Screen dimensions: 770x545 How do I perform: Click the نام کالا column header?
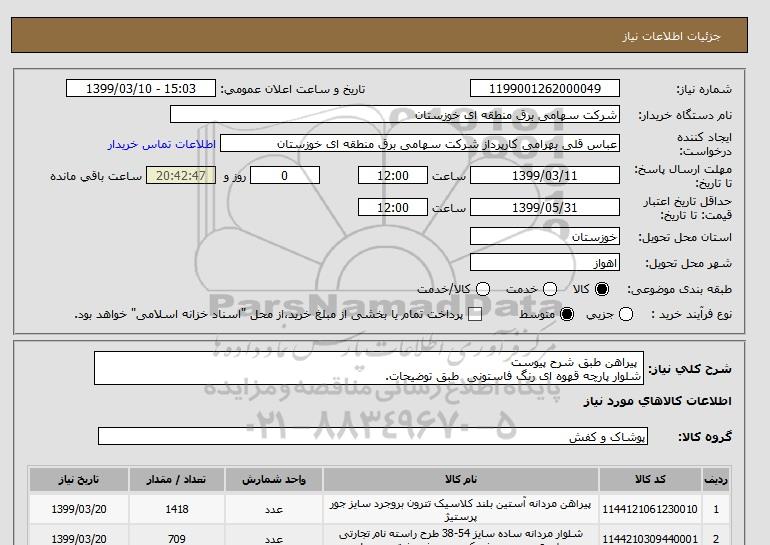(x=461, y=479)
